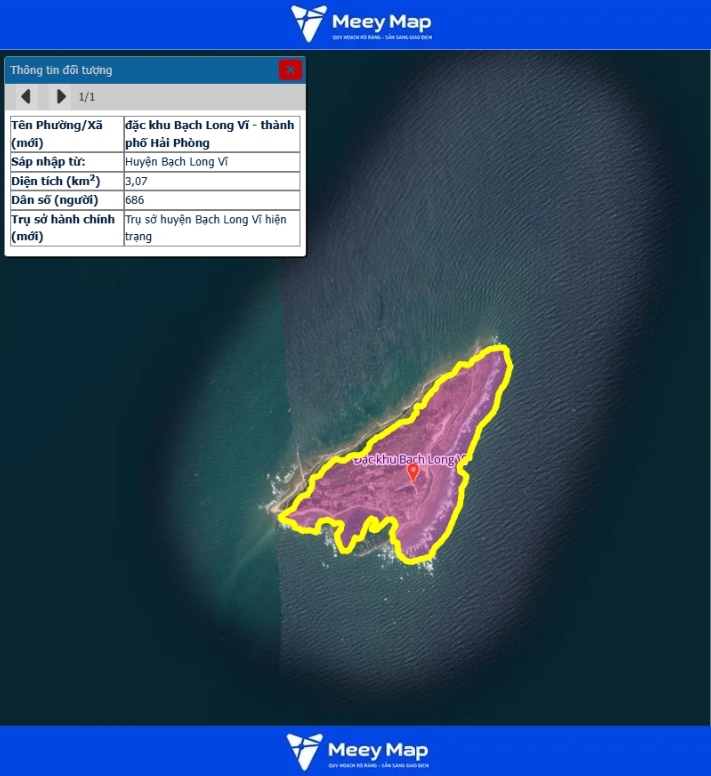The height and width of the screenshot is (776, 711).
Task: Go to previous object with left arrow
Action: click(x=26, y=97)
